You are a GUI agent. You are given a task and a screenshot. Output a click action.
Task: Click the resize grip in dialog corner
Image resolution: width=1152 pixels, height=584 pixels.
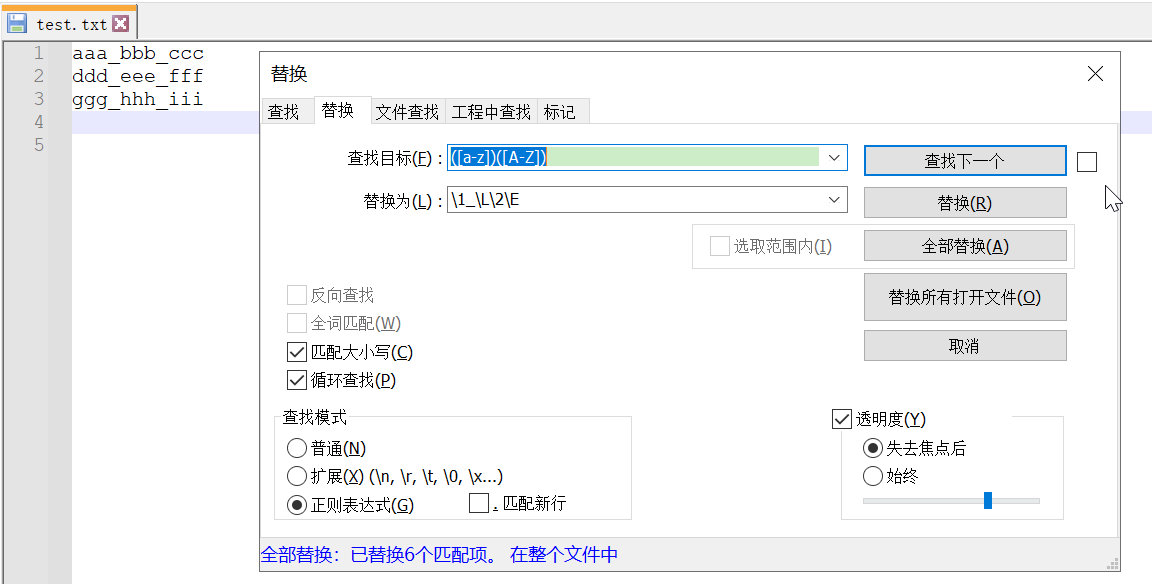(x=1111, y=562)
